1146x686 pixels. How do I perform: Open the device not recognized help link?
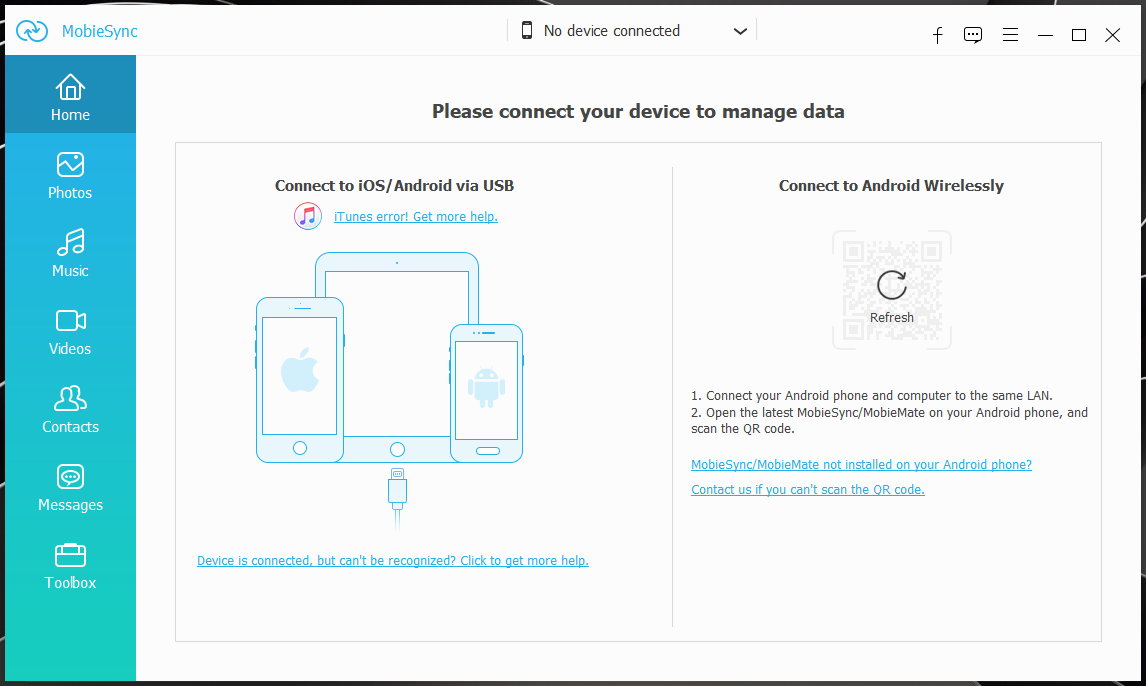tap(393, 561)
